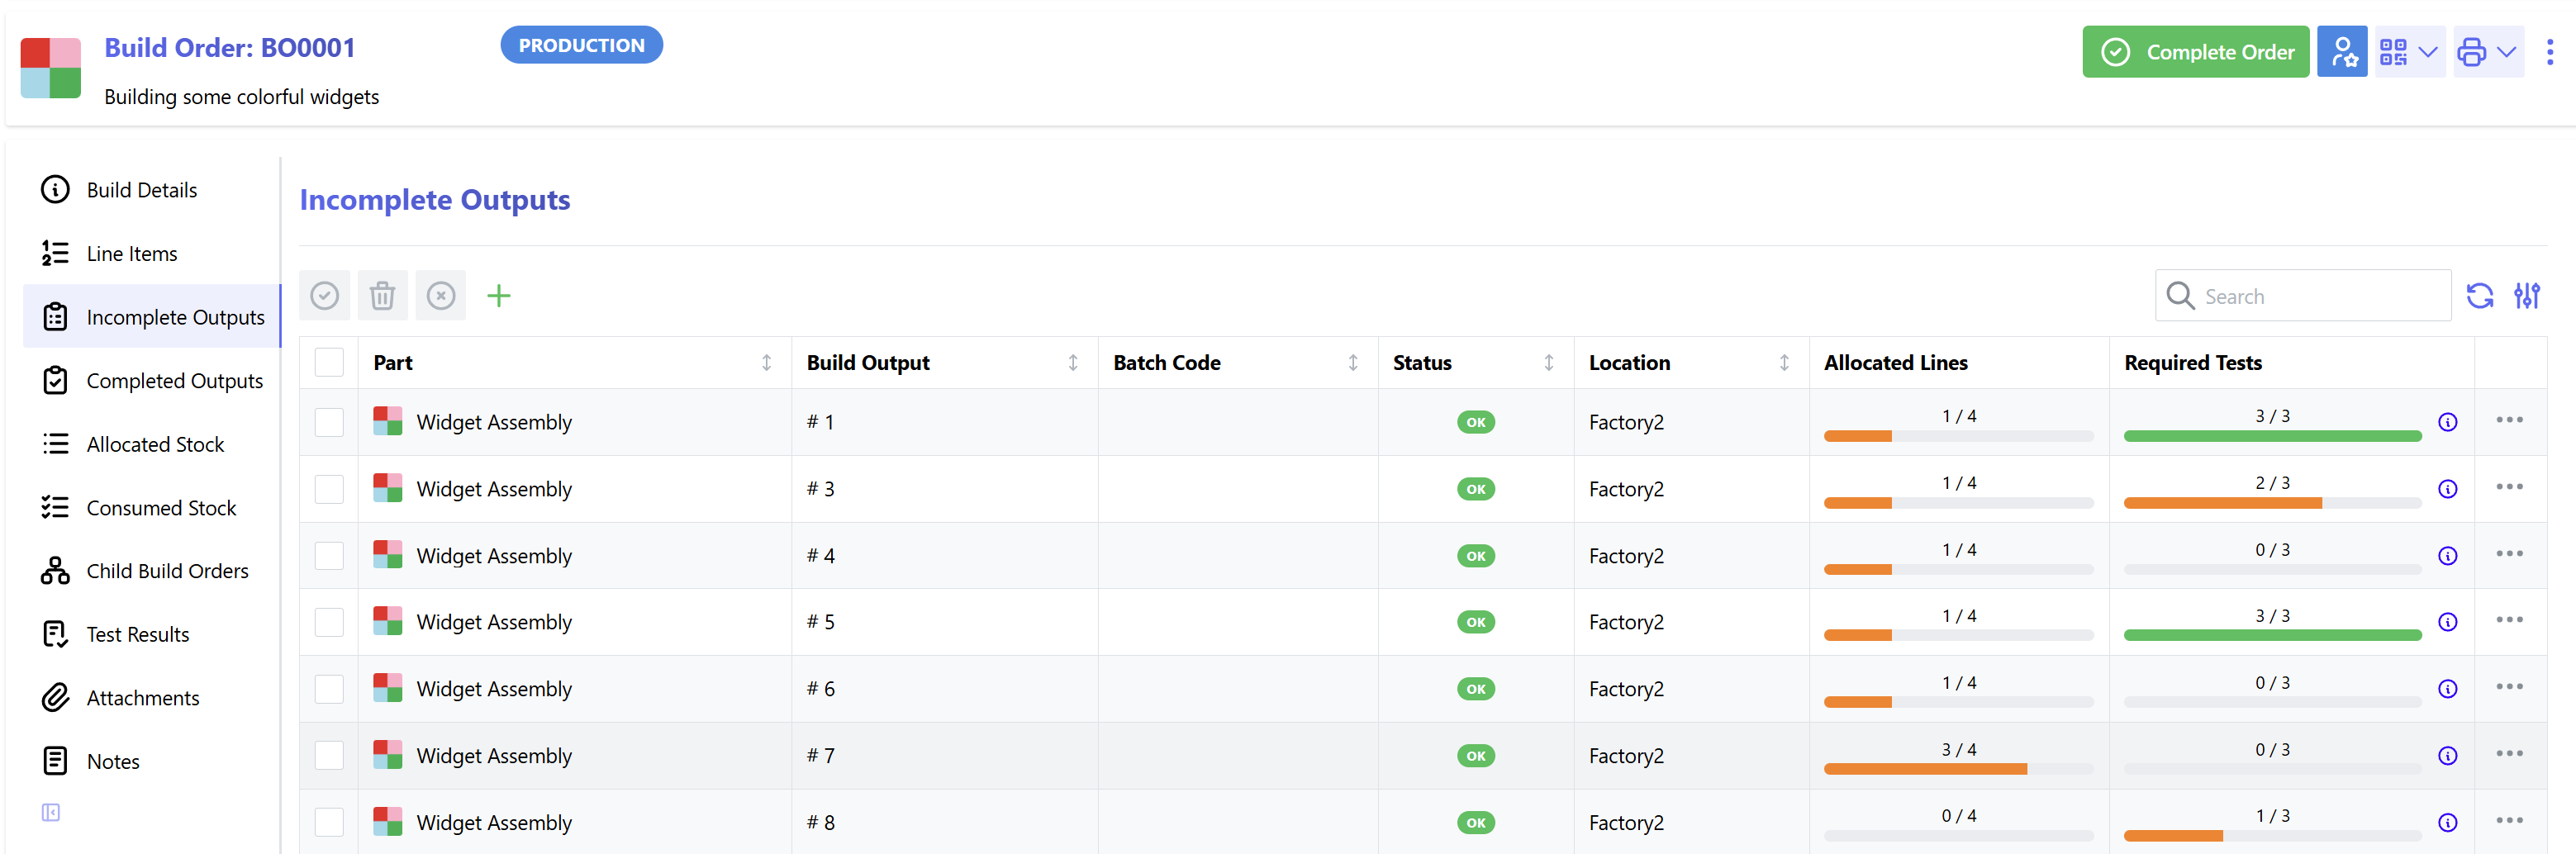Open the Test Results section
The height and width of the screenshot is (854, 2576).
pyautogui.click(x=137, y=633)
